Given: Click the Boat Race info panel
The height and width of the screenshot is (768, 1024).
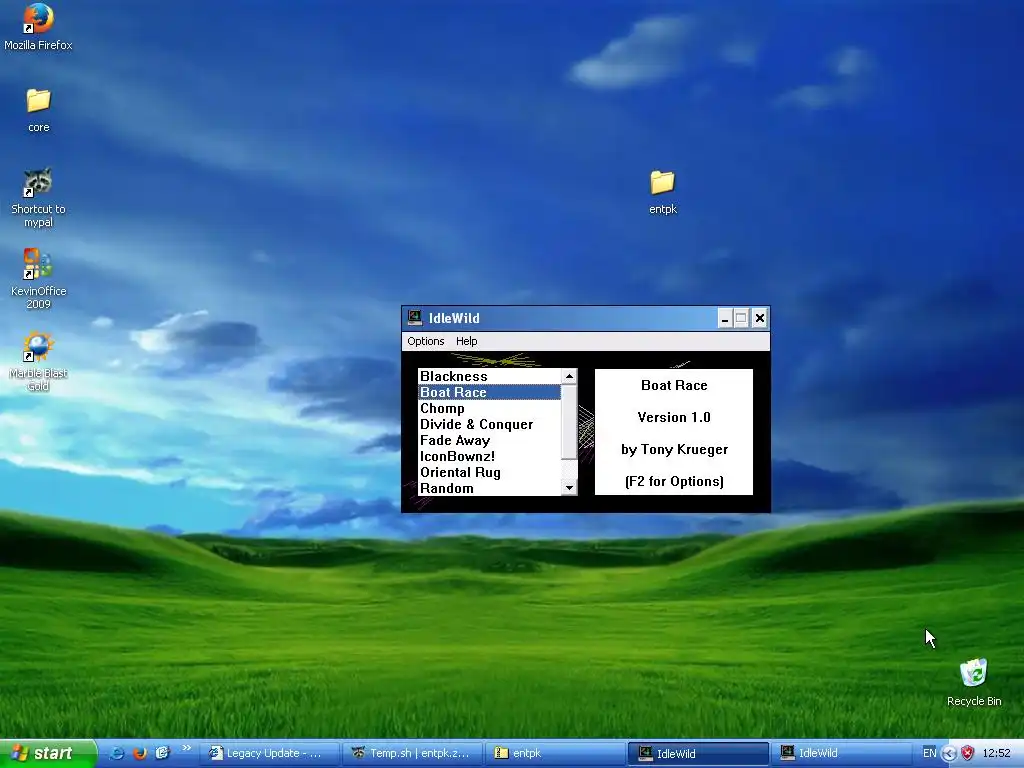Looking at the screenshot, I should pyautogui.click(x=674, y=432).
